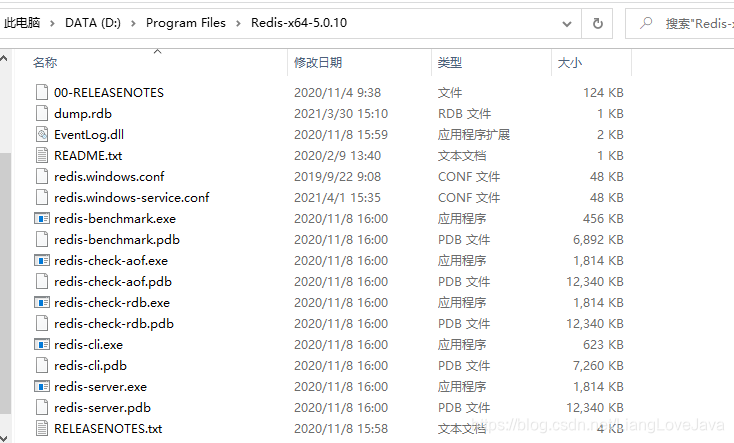Click the search magnifier icon
734x443 pixels.
[646, 22]
